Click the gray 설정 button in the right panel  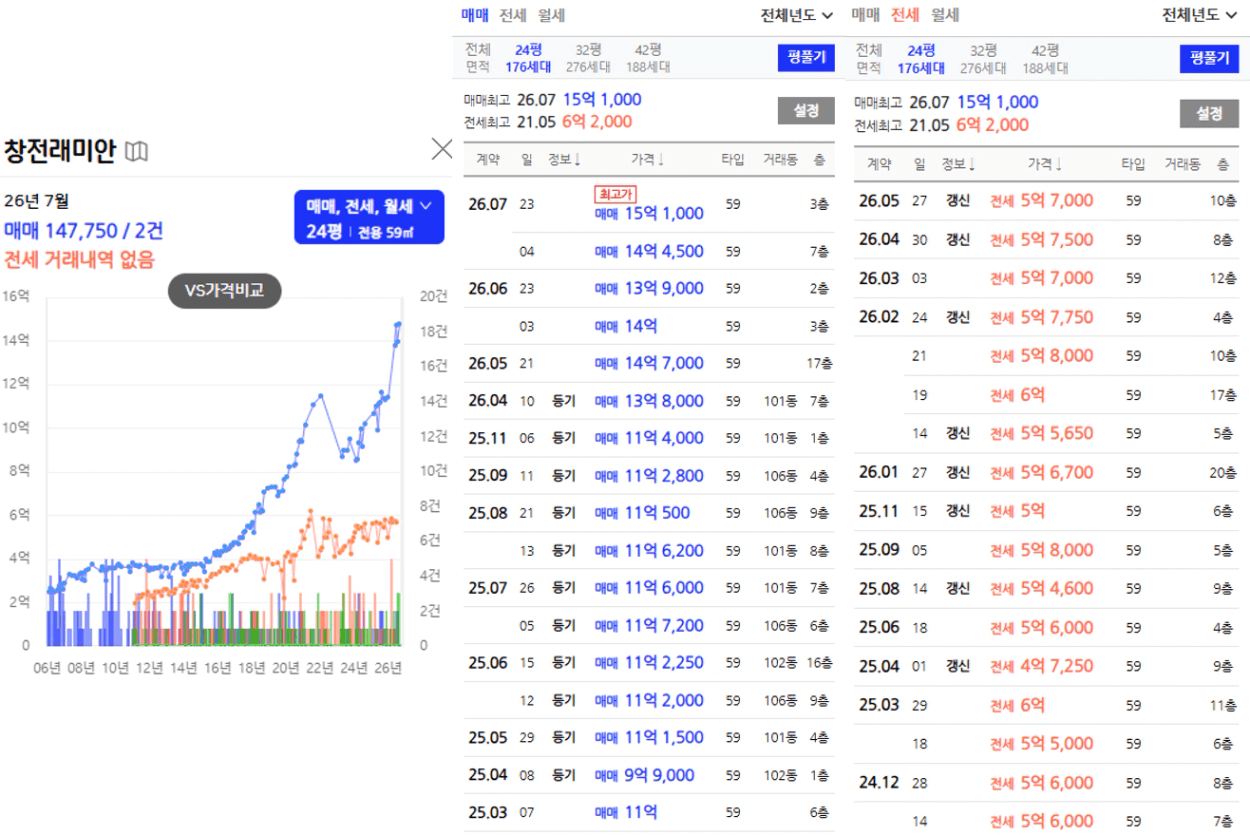[1208, 113]
